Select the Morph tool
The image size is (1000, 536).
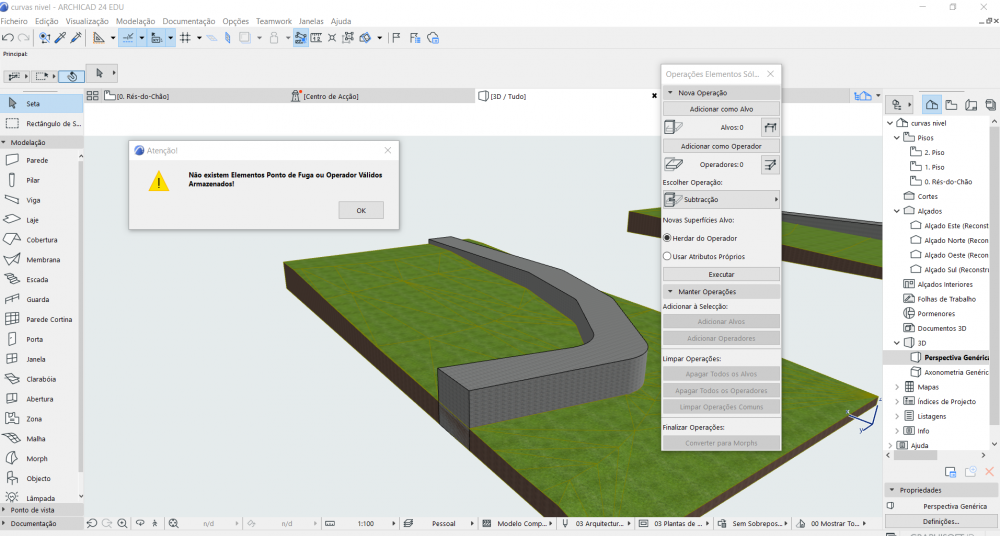tap(36, 459)
